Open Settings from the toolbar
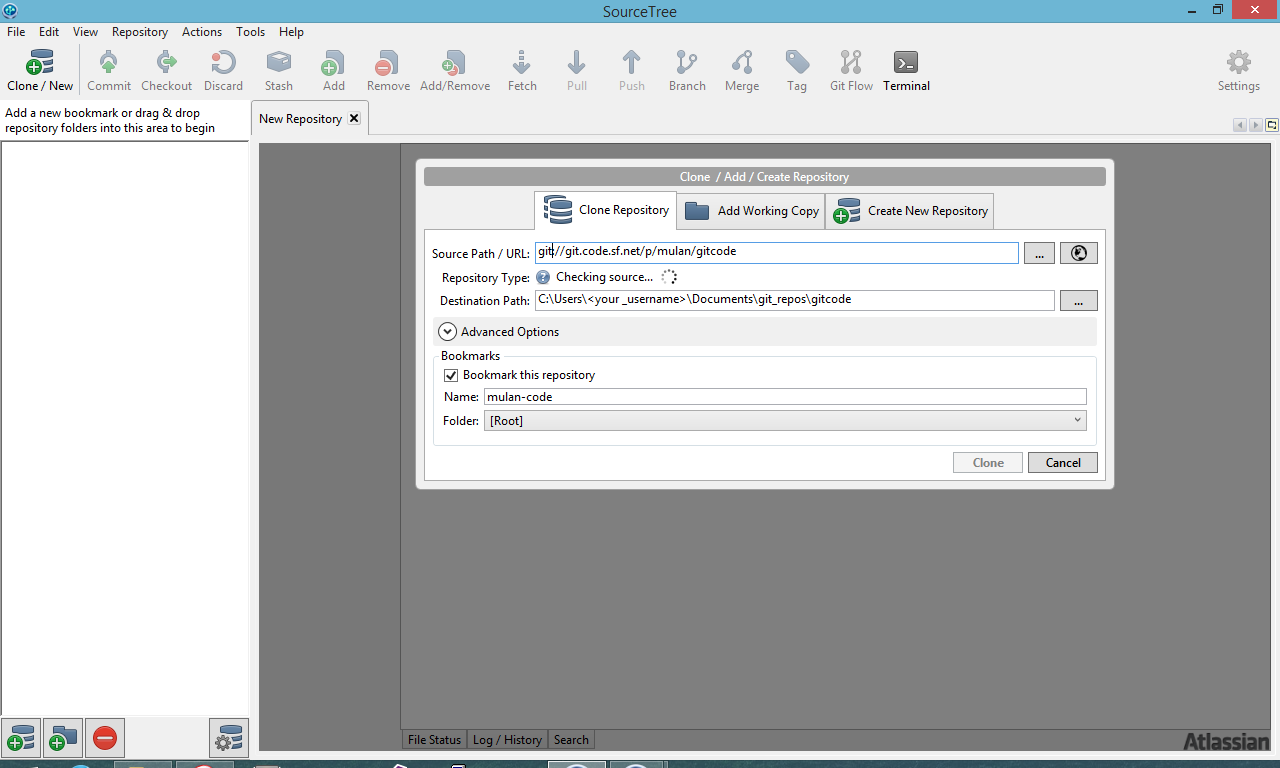The height and width of the screenshot is (768, 1280). tap(1238, 71)
